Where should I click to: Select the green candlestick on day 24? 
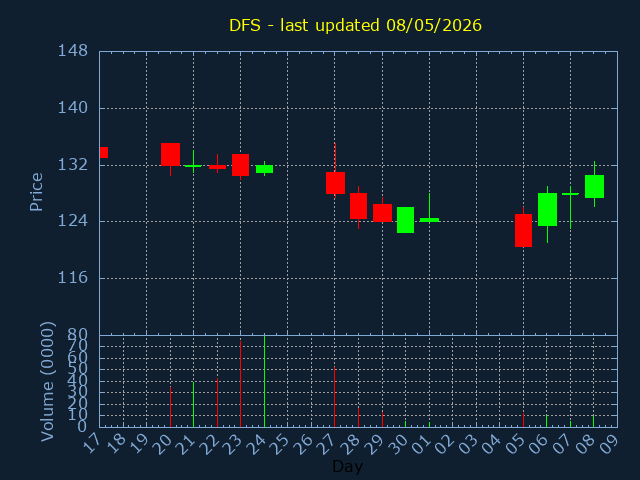pos(264,169)
